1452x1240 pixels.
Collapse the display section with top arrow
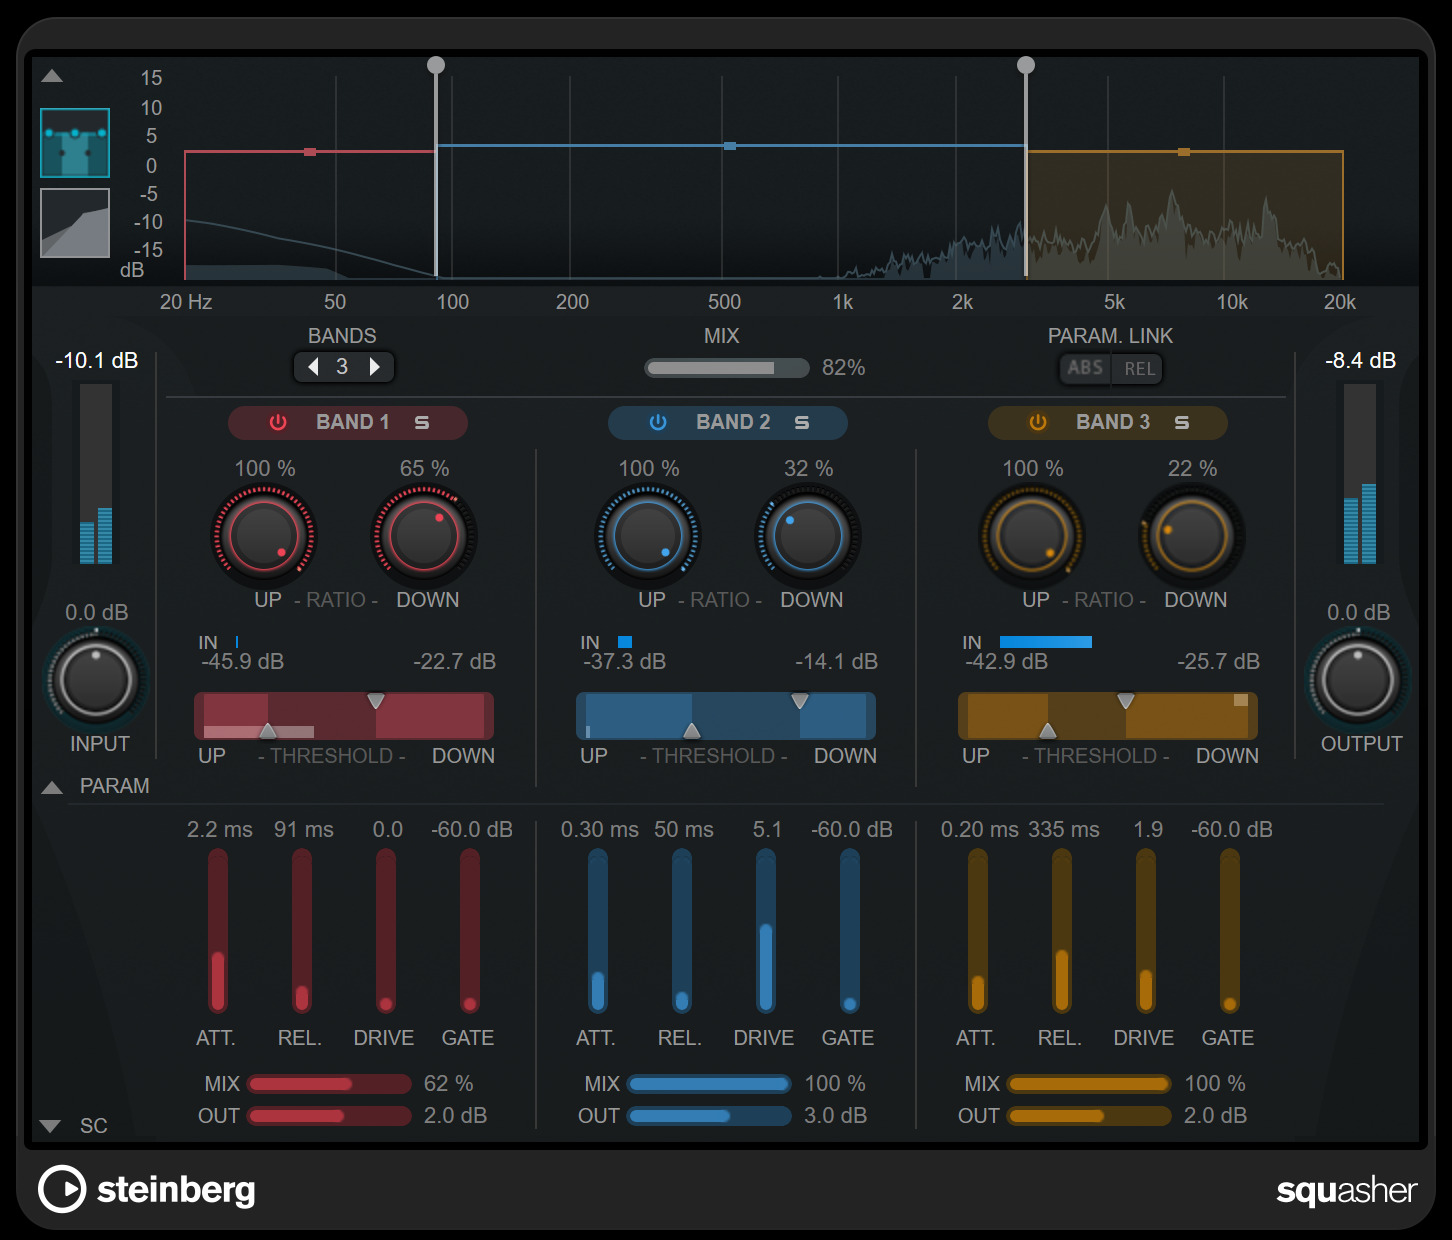[52, 76]
